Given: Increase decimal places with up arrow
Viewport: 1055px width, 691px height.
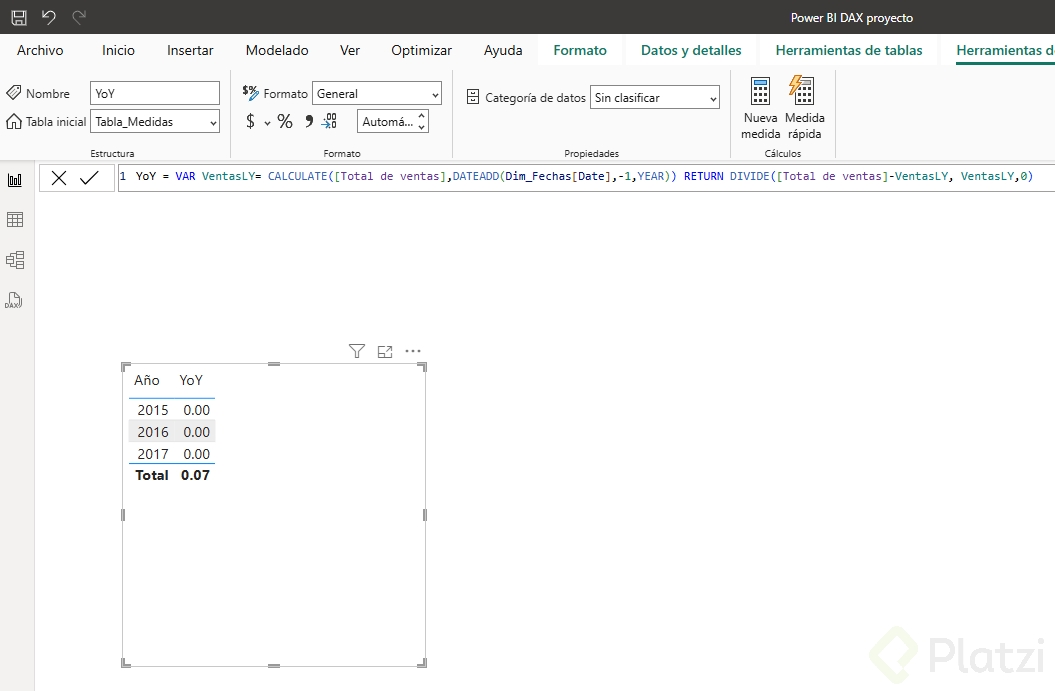Looking at the screenshot, I should [422, 116].
